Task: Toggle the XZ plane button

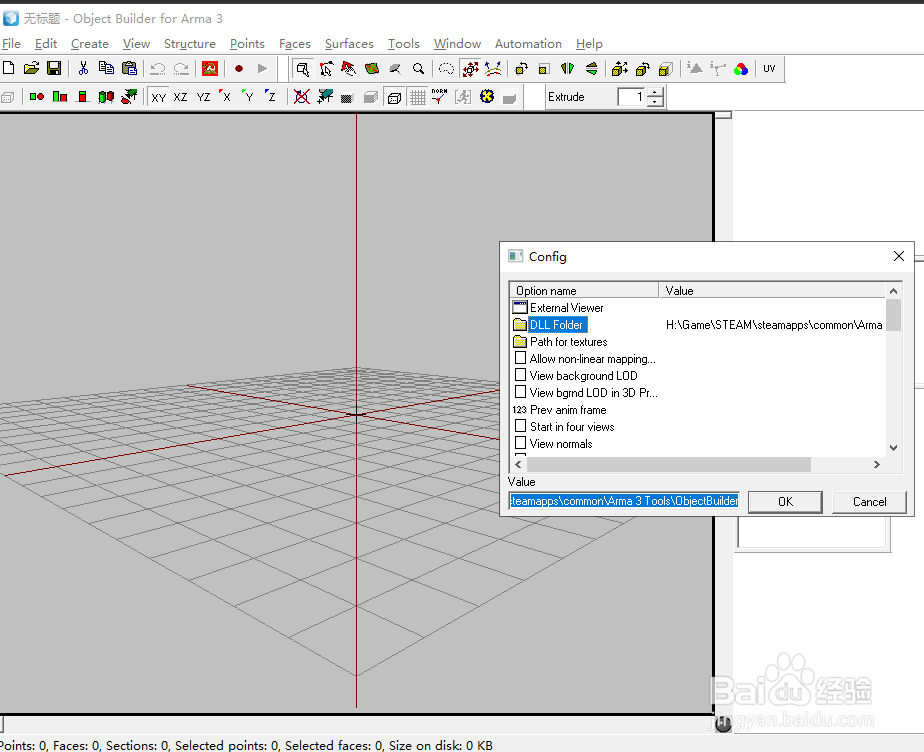Action: [180, 97]
